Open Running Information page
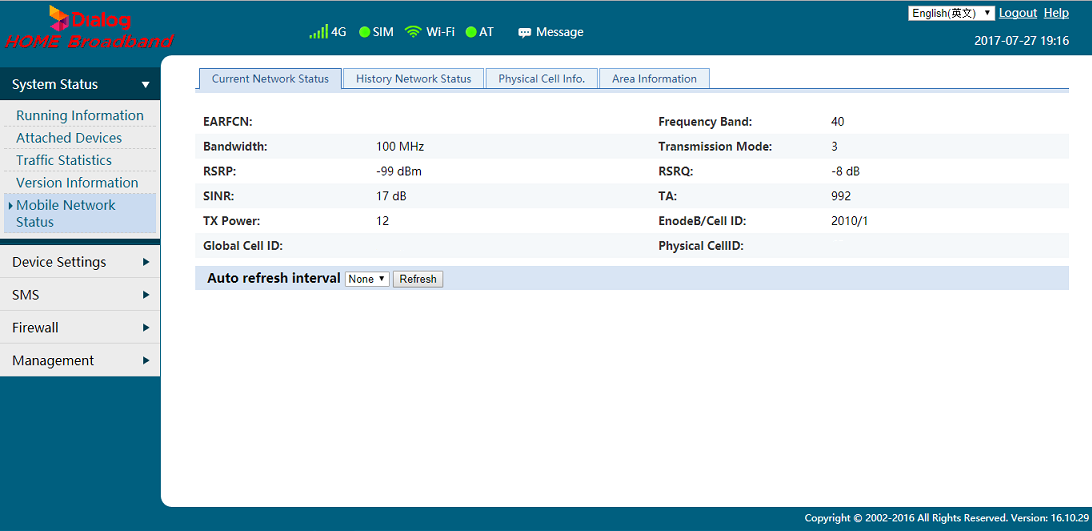The image size is (1092, 531). tap(80, 116)
